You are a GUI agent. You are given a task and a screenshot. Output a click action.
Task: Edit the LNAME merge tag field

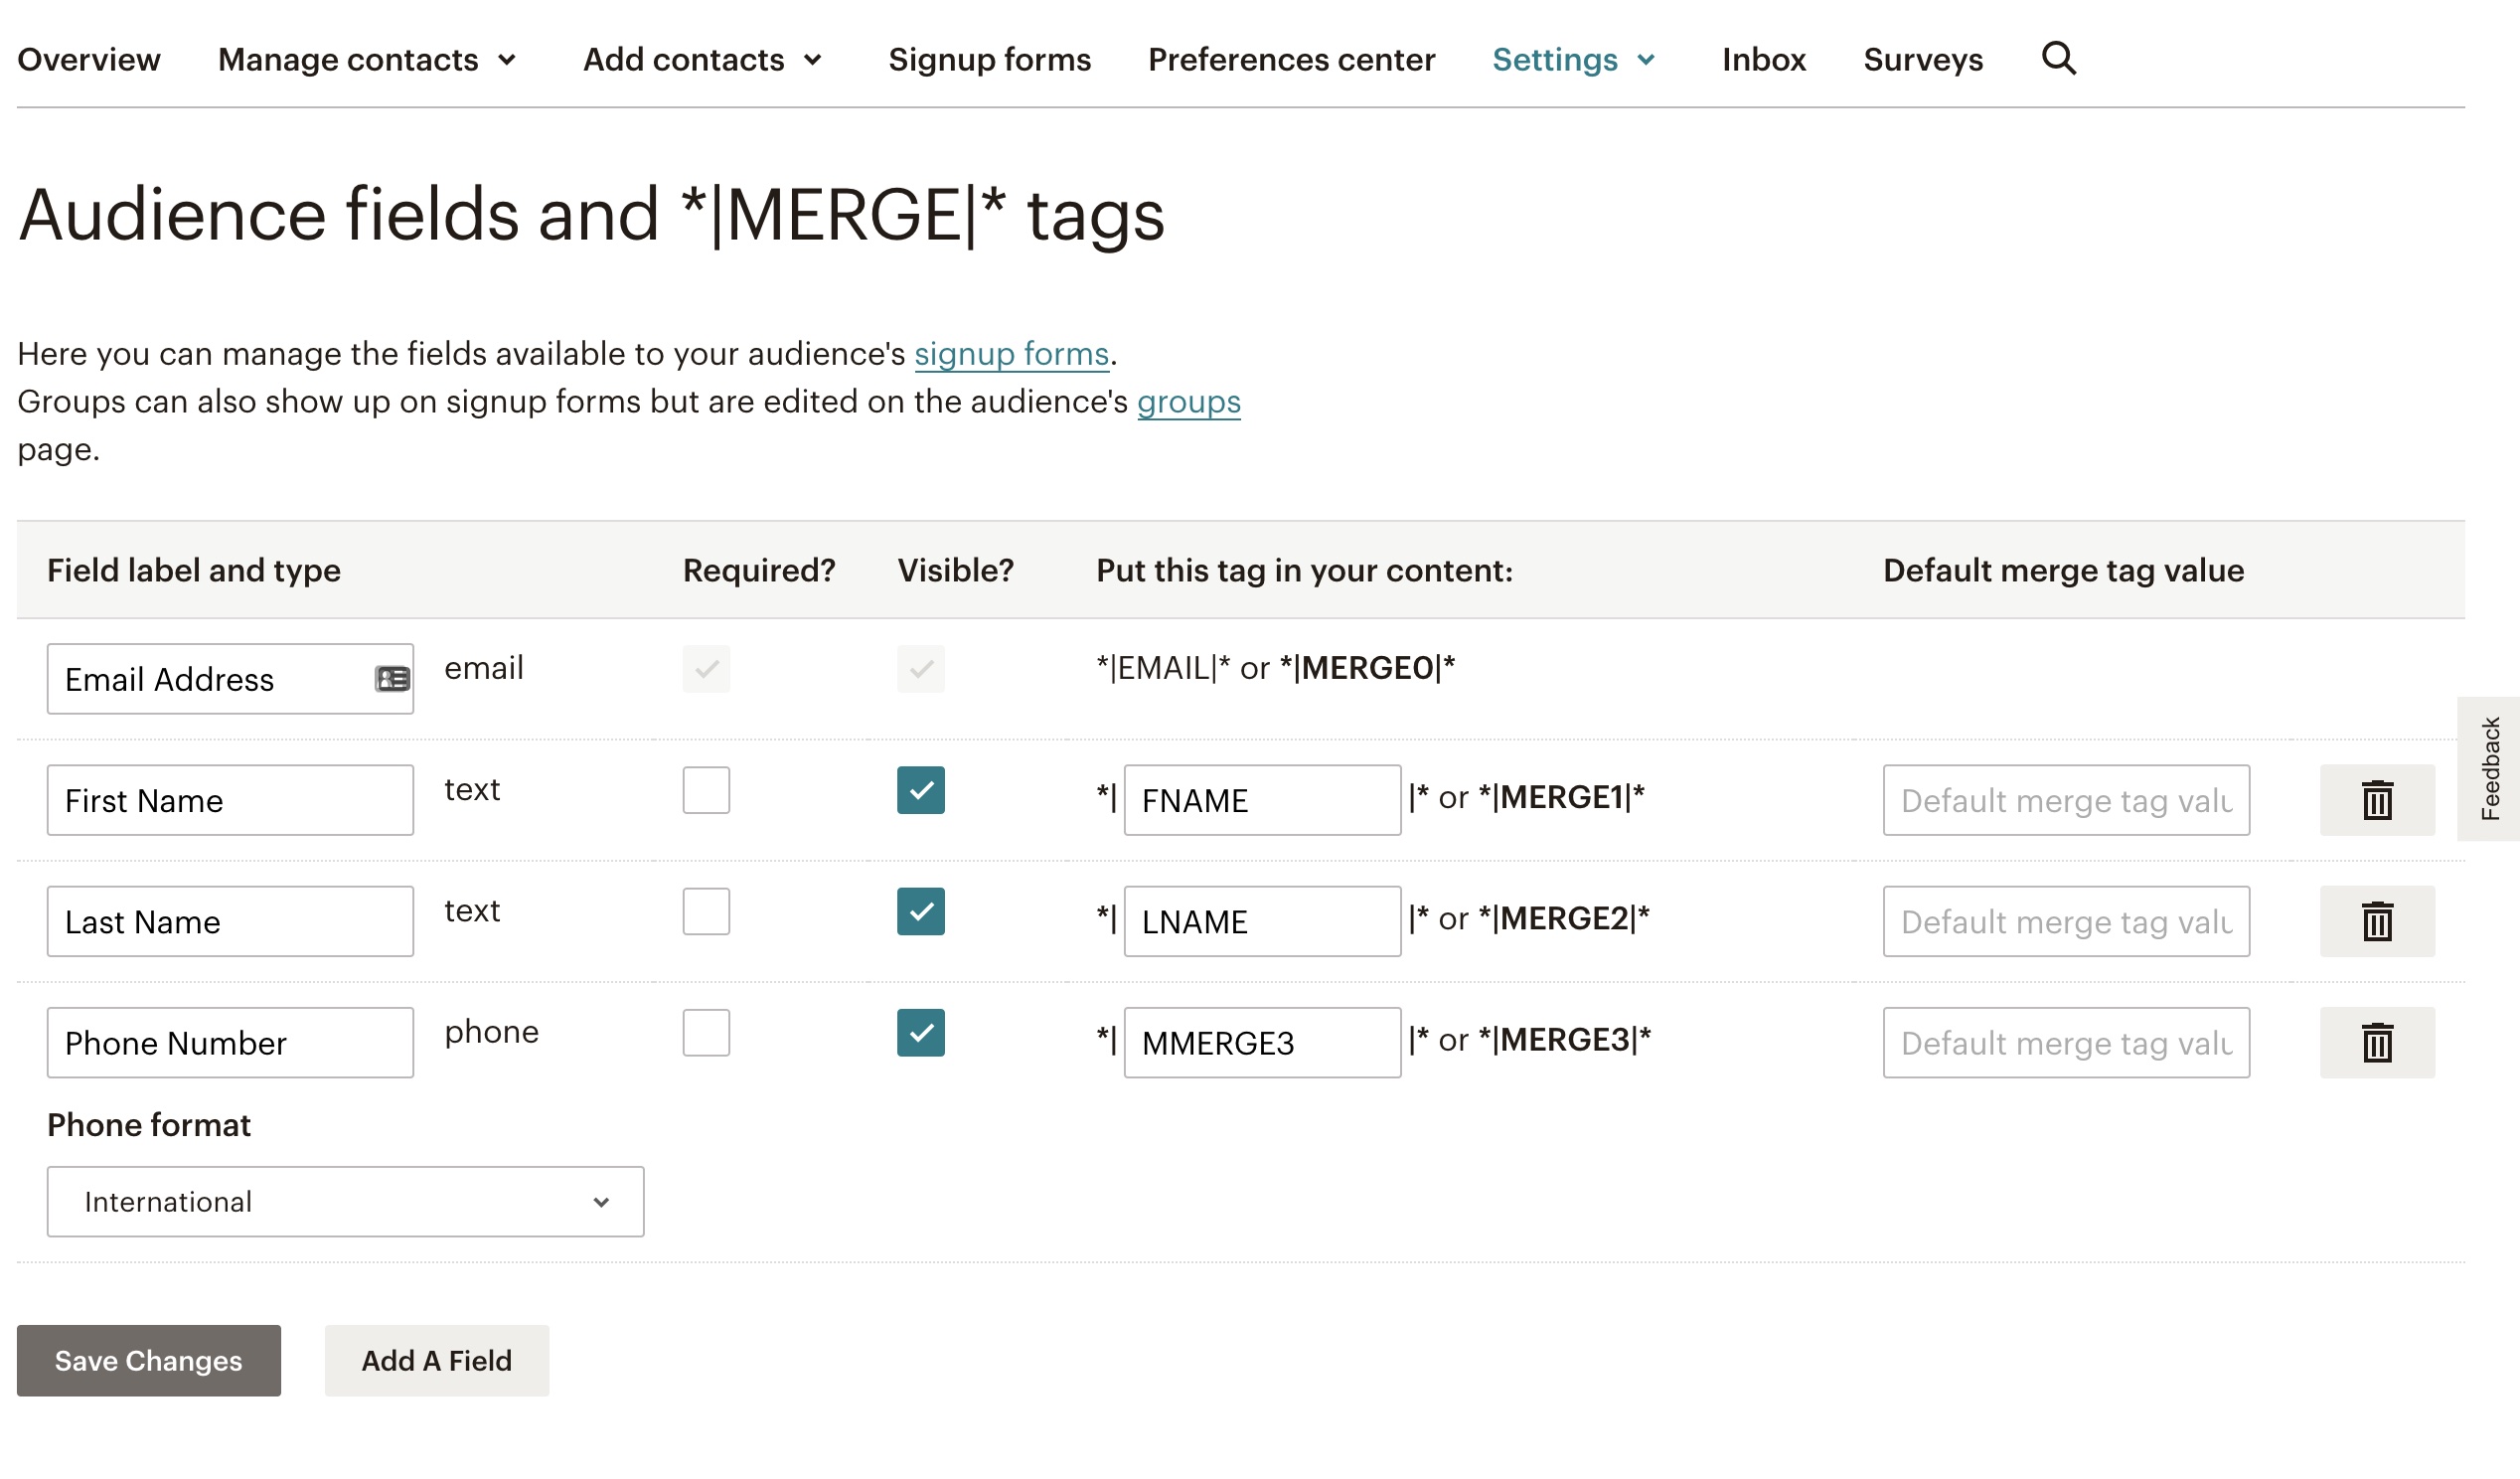pyautogui.click(x=1262, y=921)
